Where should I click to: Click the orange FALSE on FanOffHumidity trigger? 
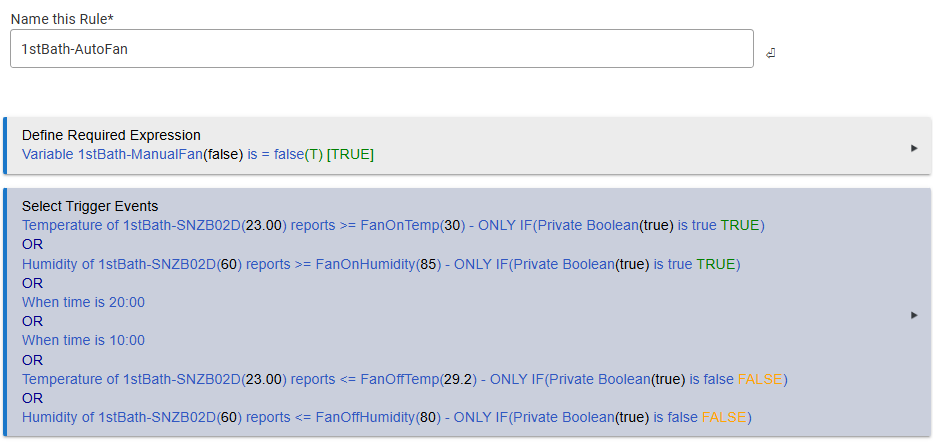coord(724,417)
